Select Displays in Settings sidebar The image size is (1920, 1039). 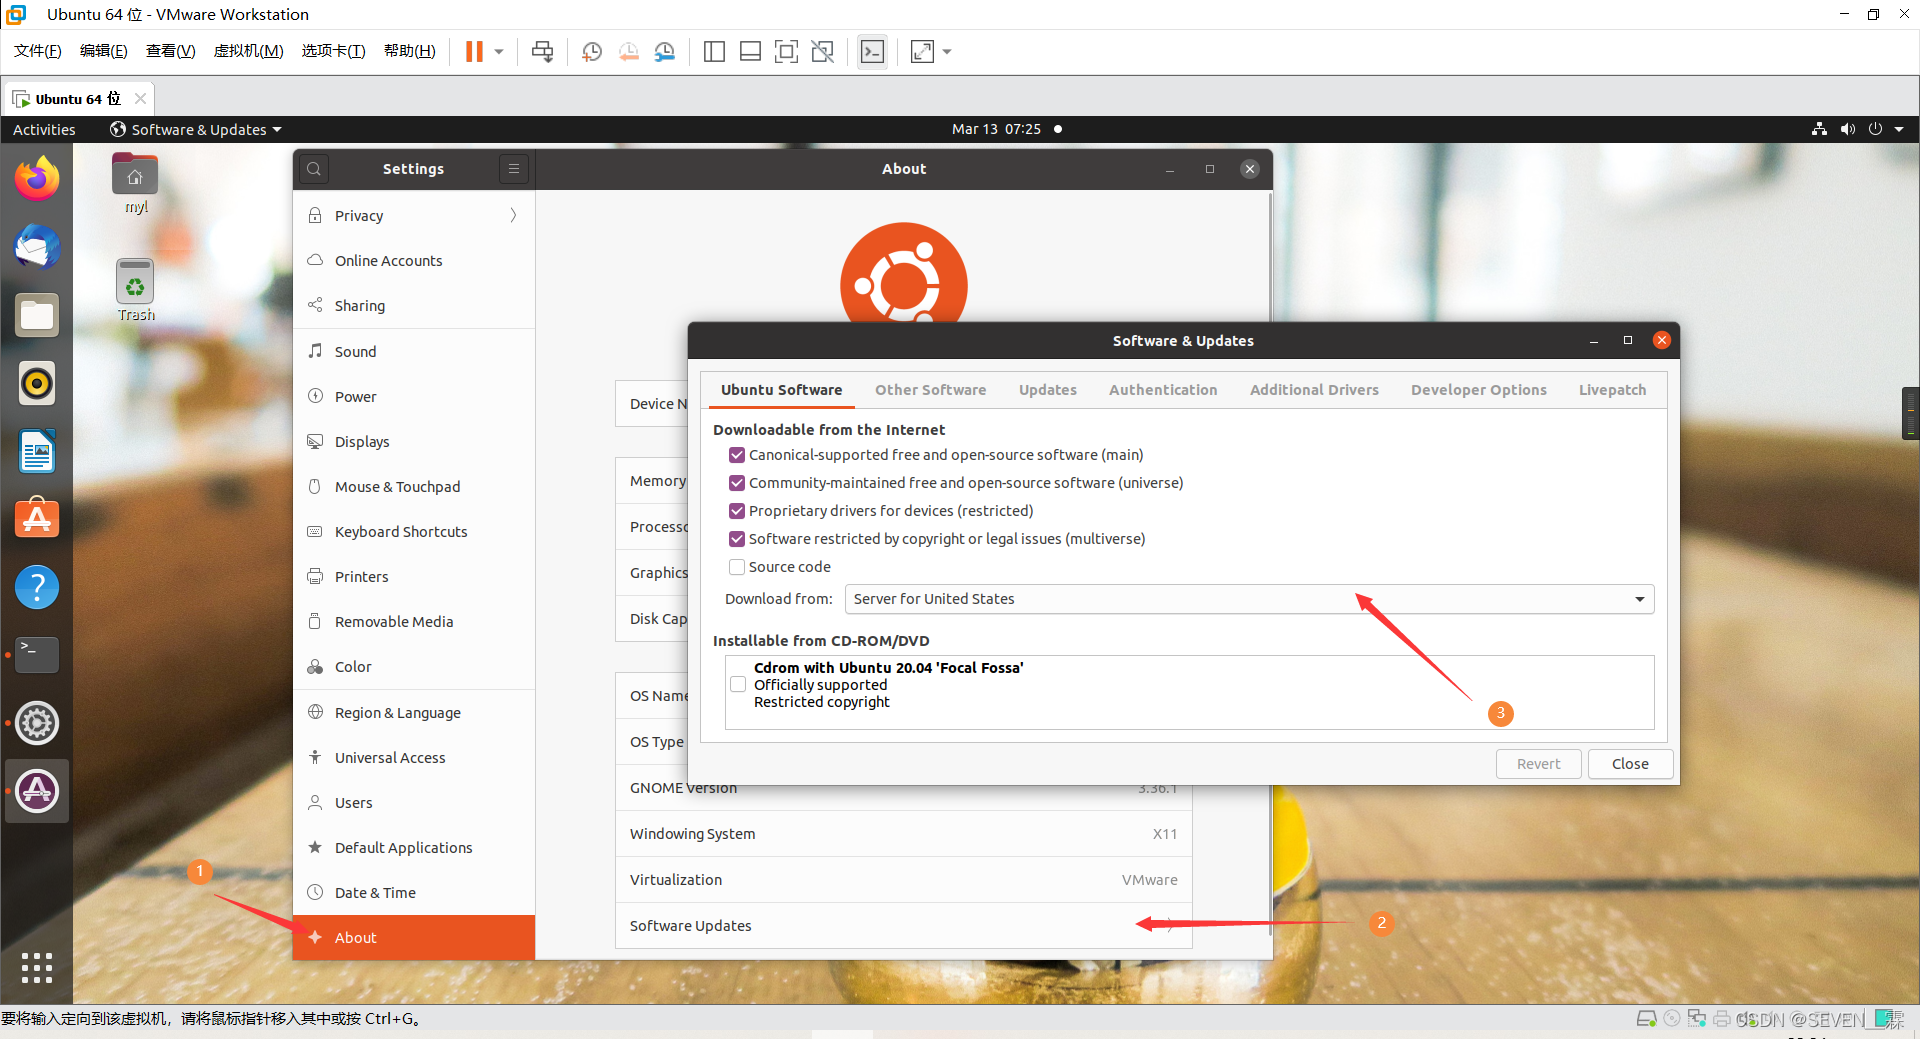414,442
